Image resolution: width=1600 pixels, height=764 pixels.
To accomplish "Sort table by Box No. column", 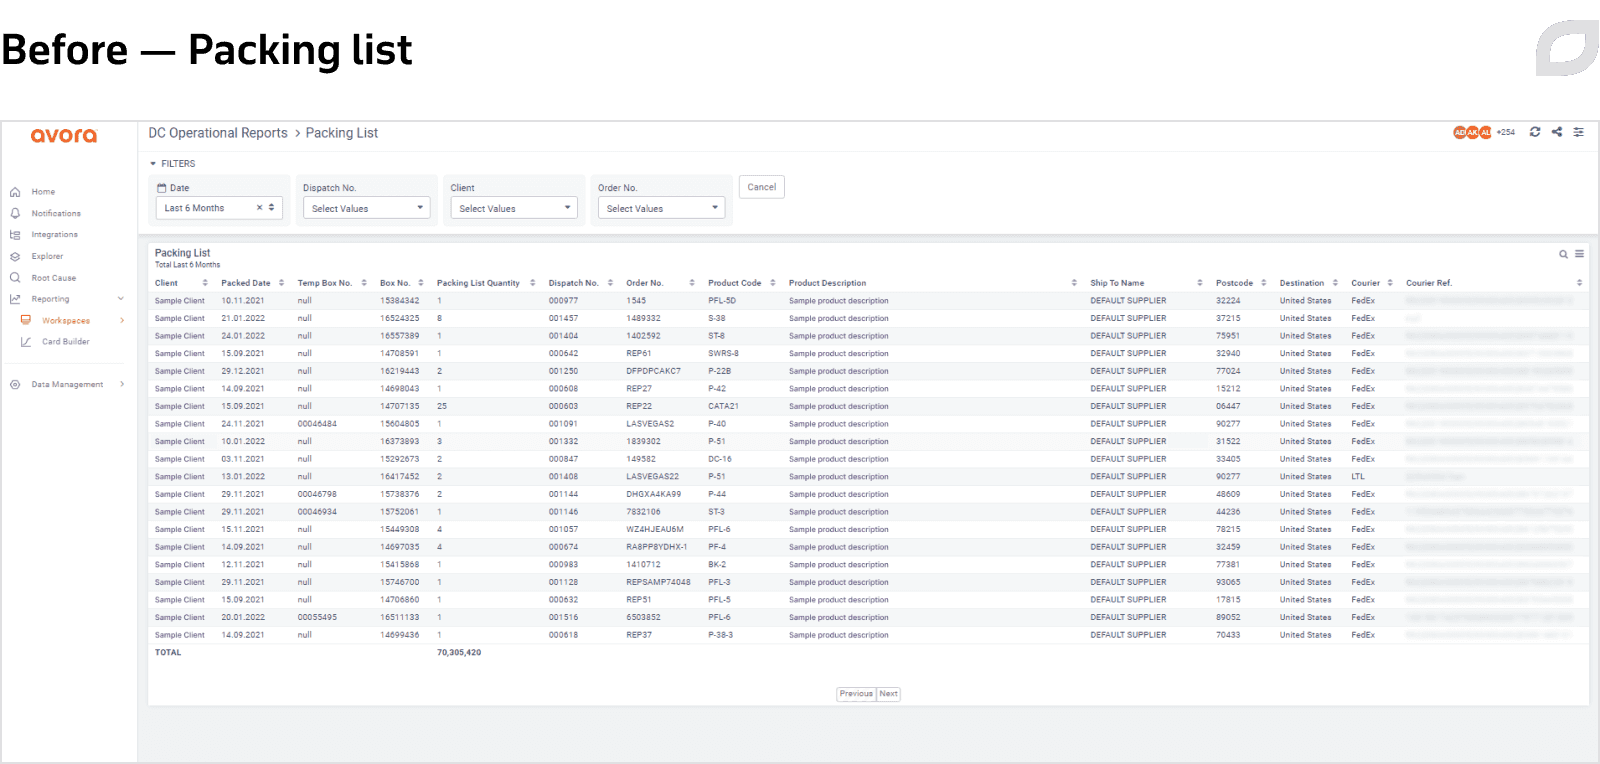I will 421,283.
